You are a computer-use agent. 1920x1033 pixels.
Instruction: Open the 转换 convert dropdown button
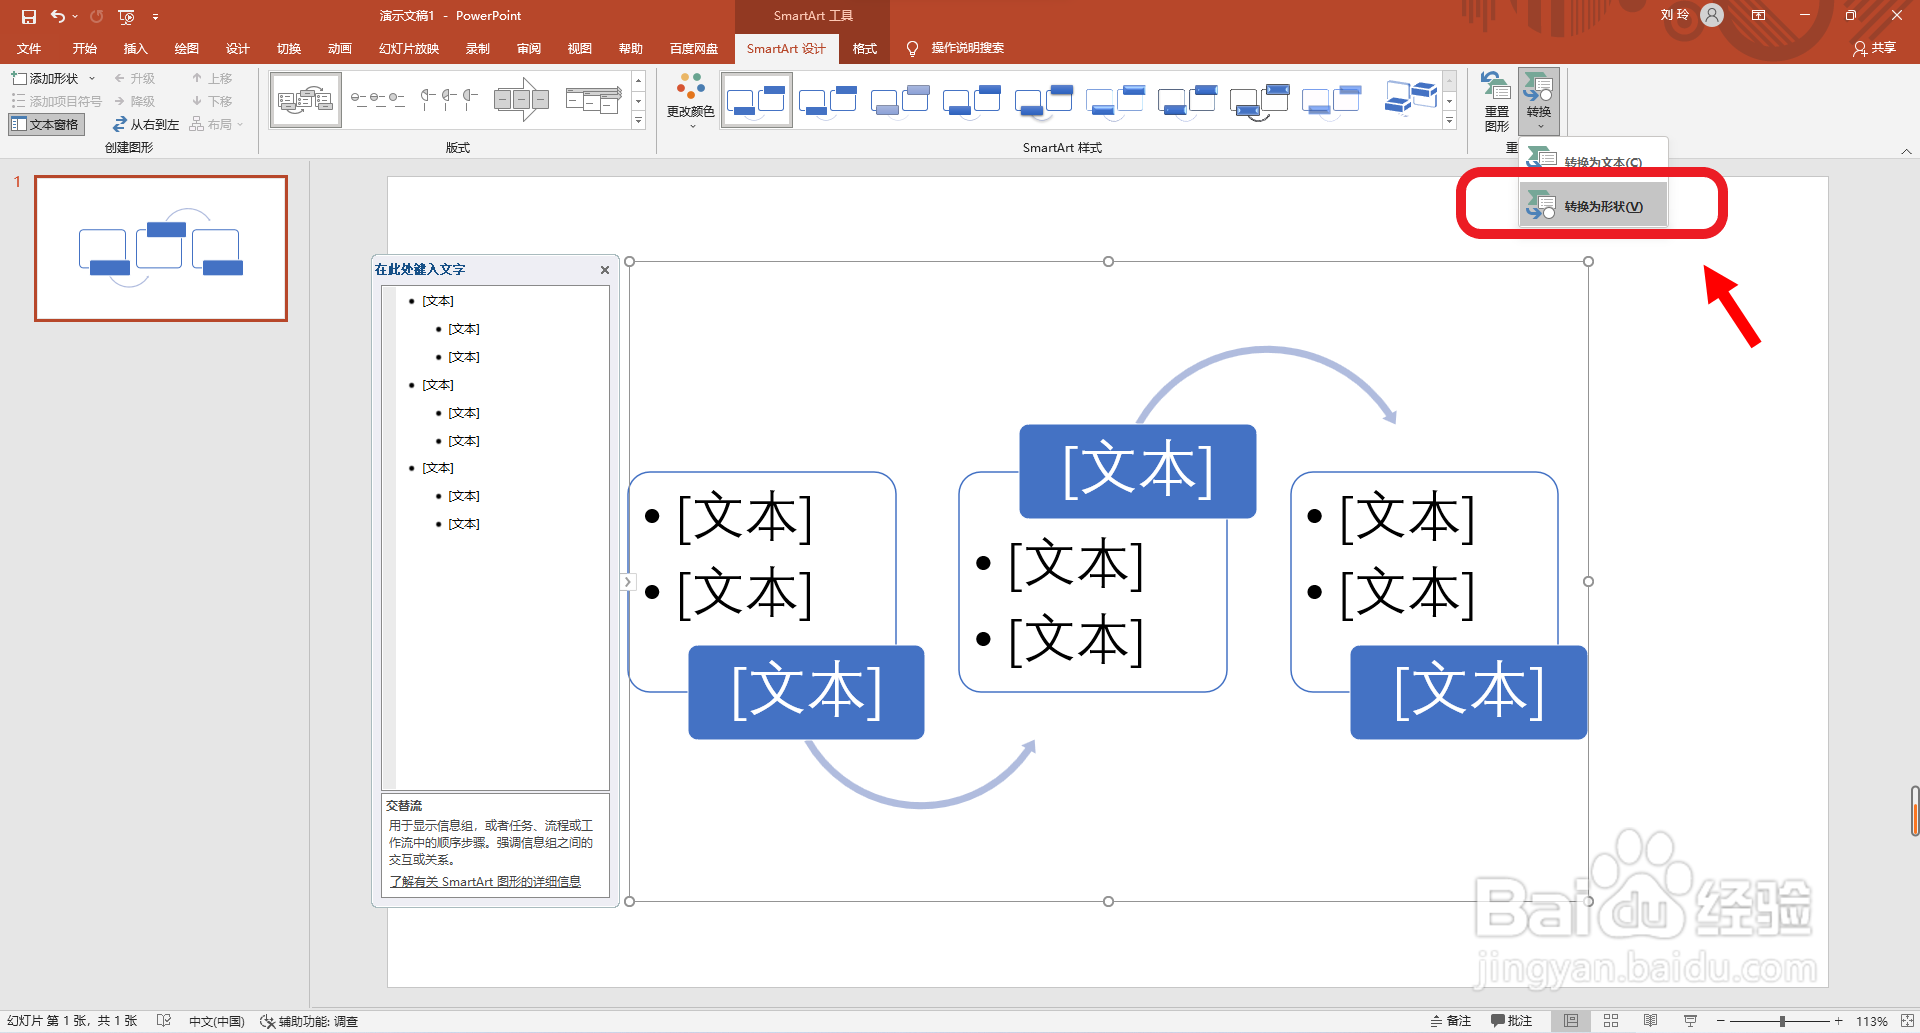(x=1539, y=102)
